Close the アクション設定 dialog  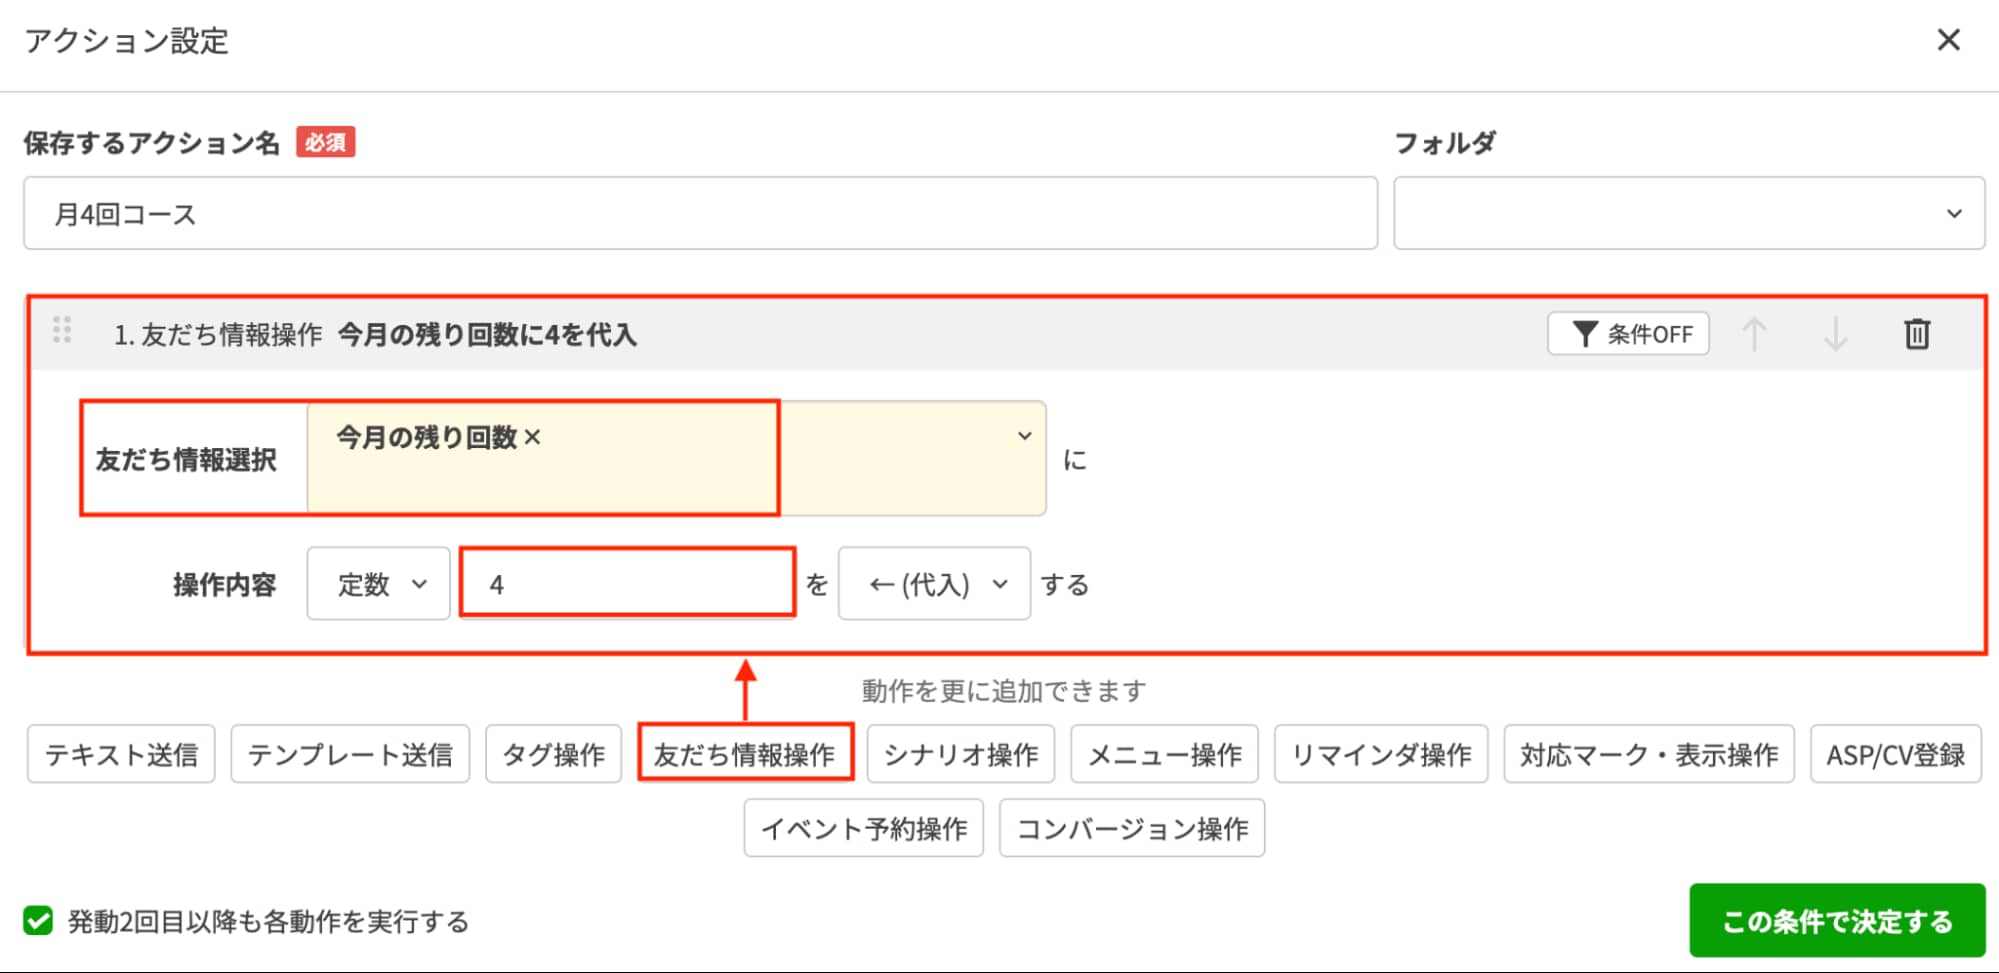(x=1949, y=40)
